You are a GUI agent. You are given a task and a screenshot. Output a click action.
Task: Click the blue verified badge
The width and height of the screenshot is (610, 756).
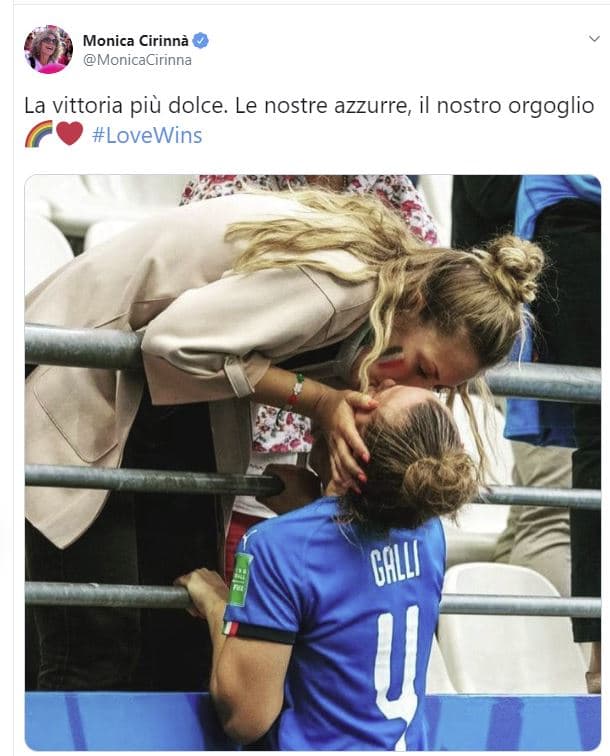coord(201,41)
